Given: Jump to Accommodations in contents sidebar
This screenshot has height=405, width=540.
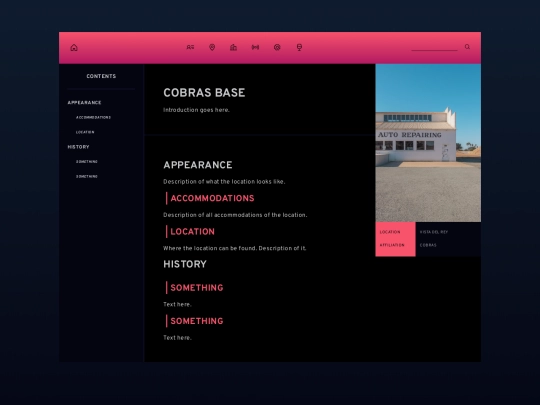Looking at the screenshot, I should click(x=93, y=117).
